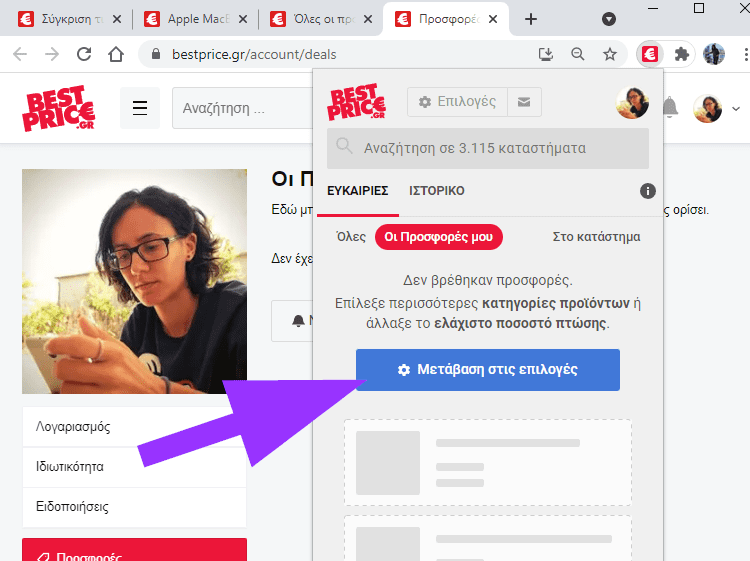Open the hamburger menu on BestPrice site

coord(140,108)
